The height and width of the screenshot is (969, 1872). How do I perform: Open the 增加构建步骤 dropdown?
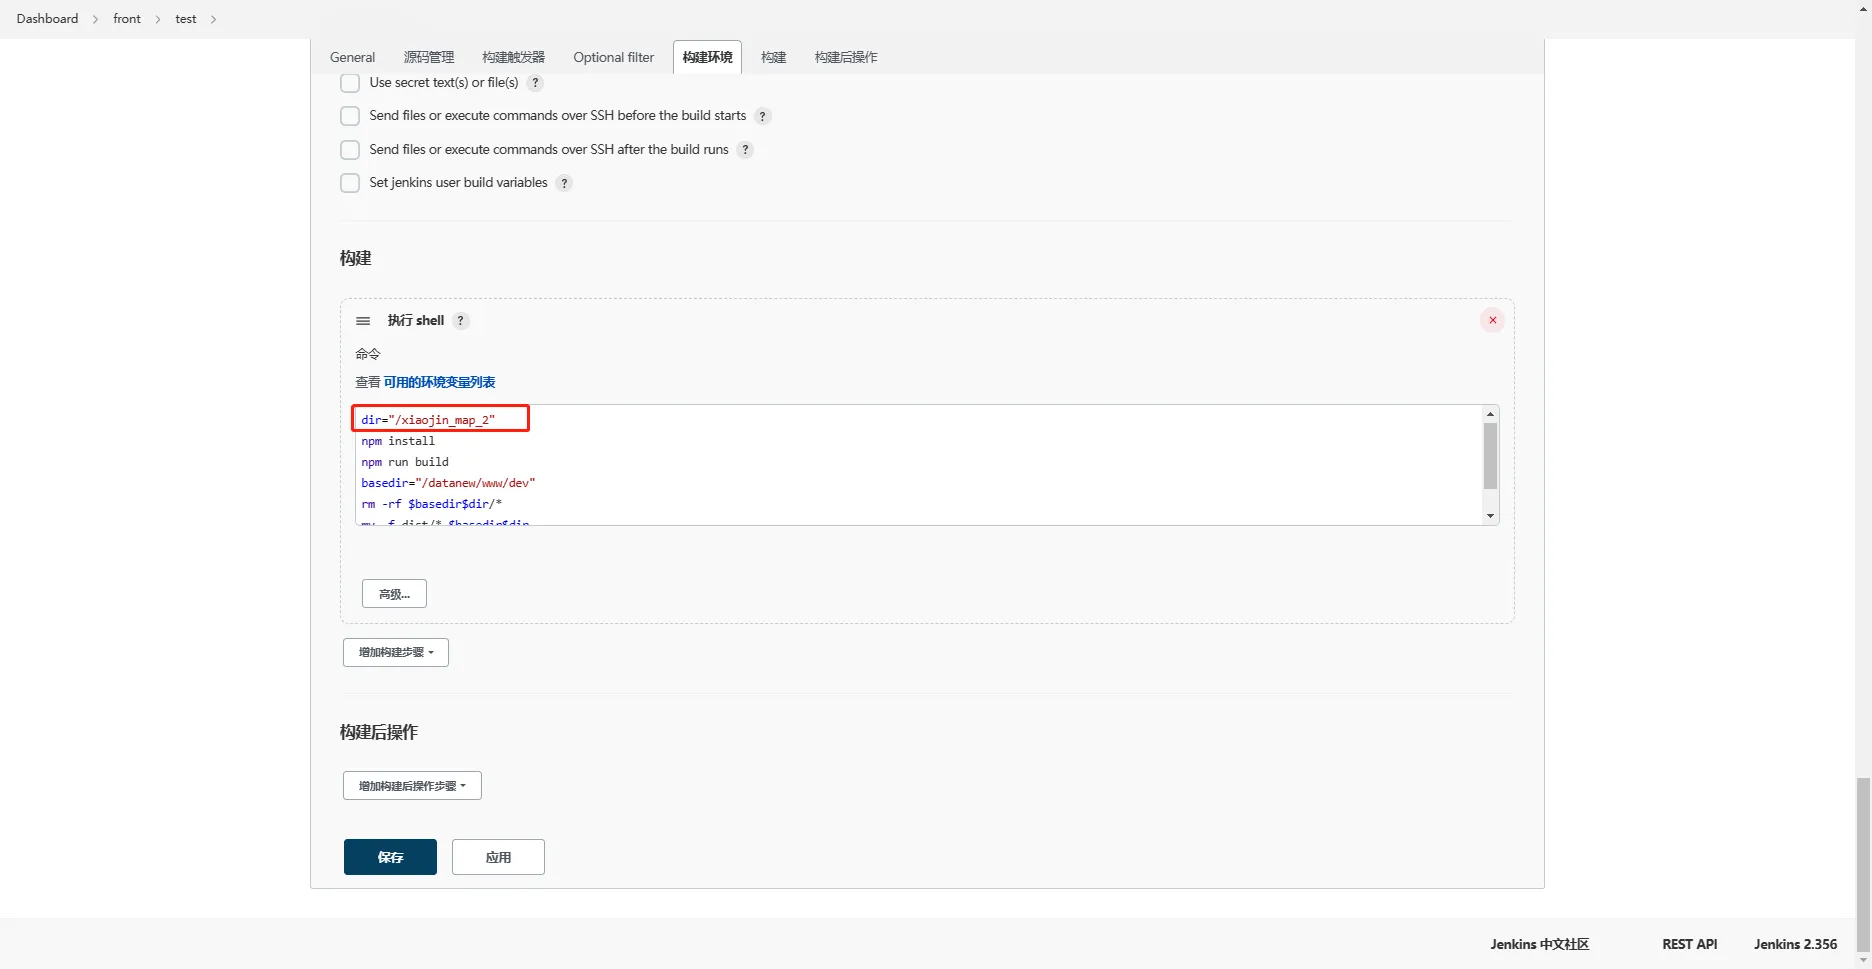(396, 652)
